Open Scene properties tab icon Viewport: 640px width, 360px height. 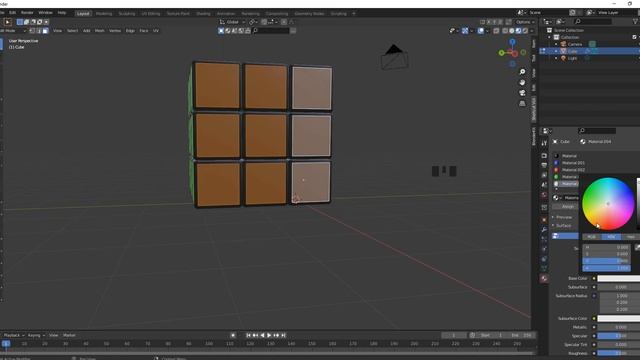[544, 185]
